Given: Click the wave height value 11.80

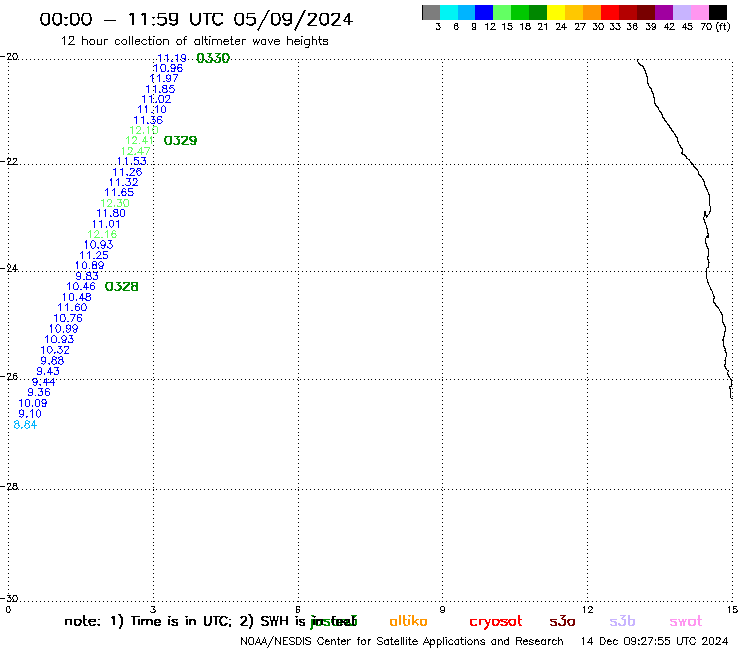Looking at the screenshot, I should coord(111,213).
